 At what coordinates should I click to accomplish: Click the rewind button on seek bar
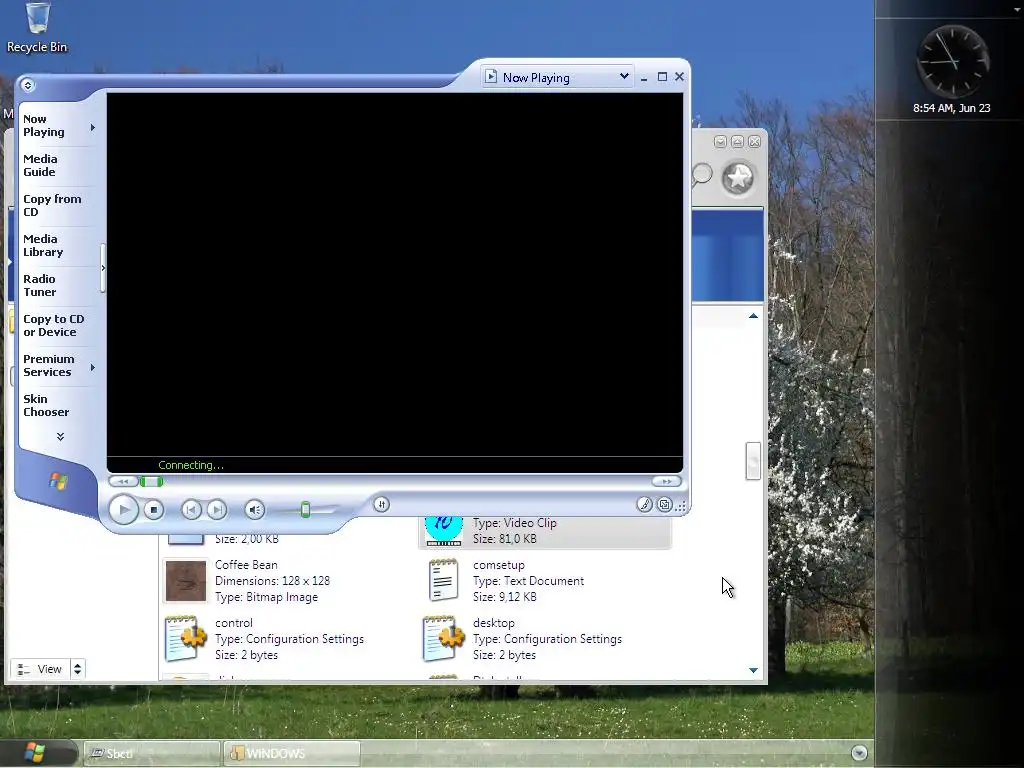(123, 481)
